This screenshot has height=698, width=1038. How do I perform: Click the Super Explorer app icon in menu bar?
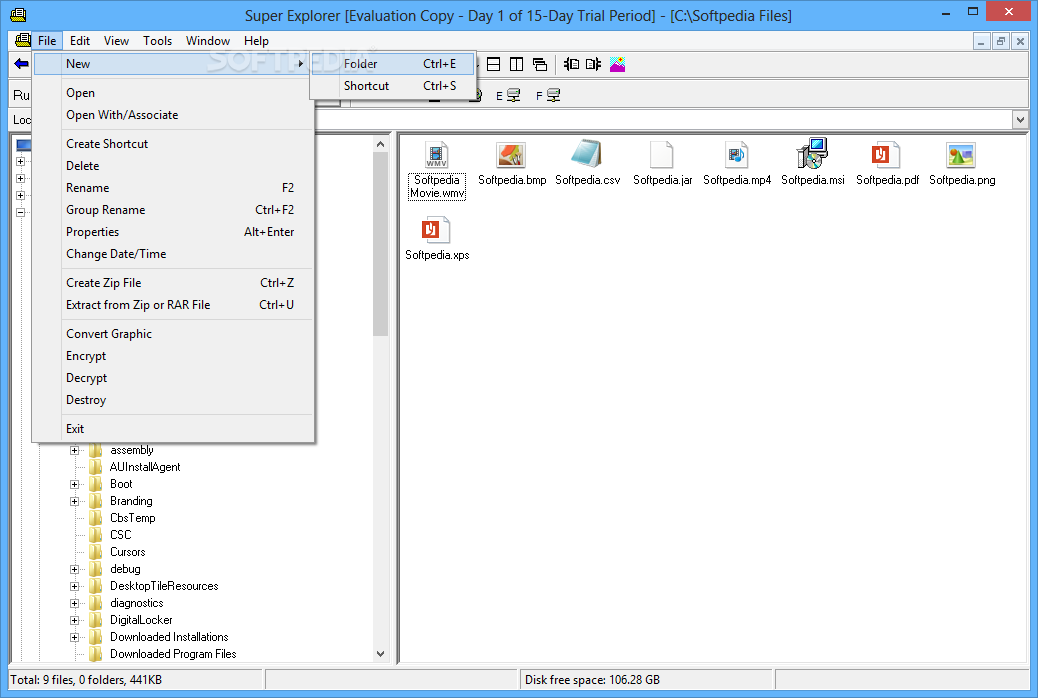23,40
